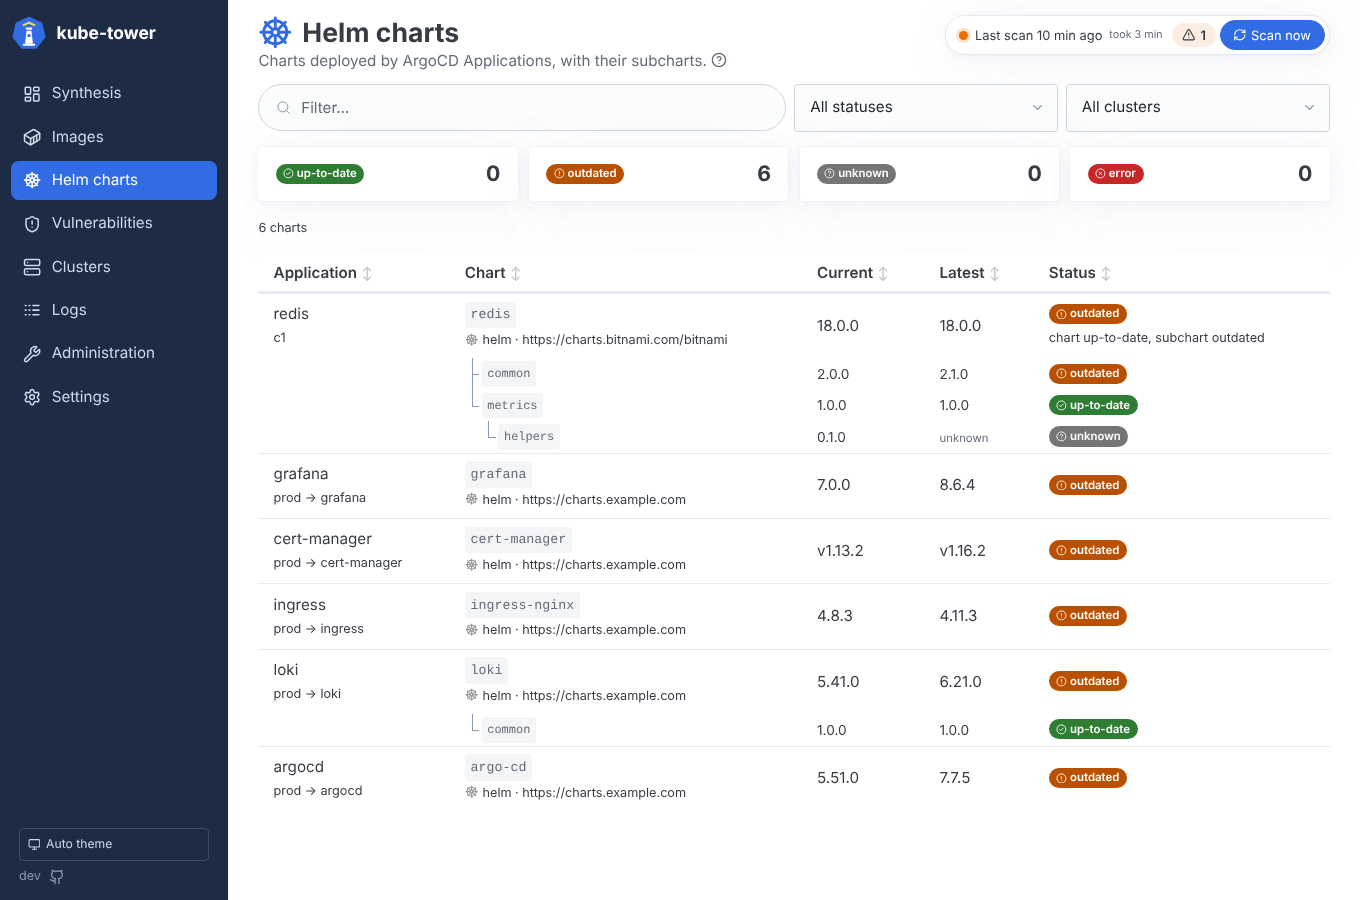
Task: Click the redis application name
Action: coord(291,314)
